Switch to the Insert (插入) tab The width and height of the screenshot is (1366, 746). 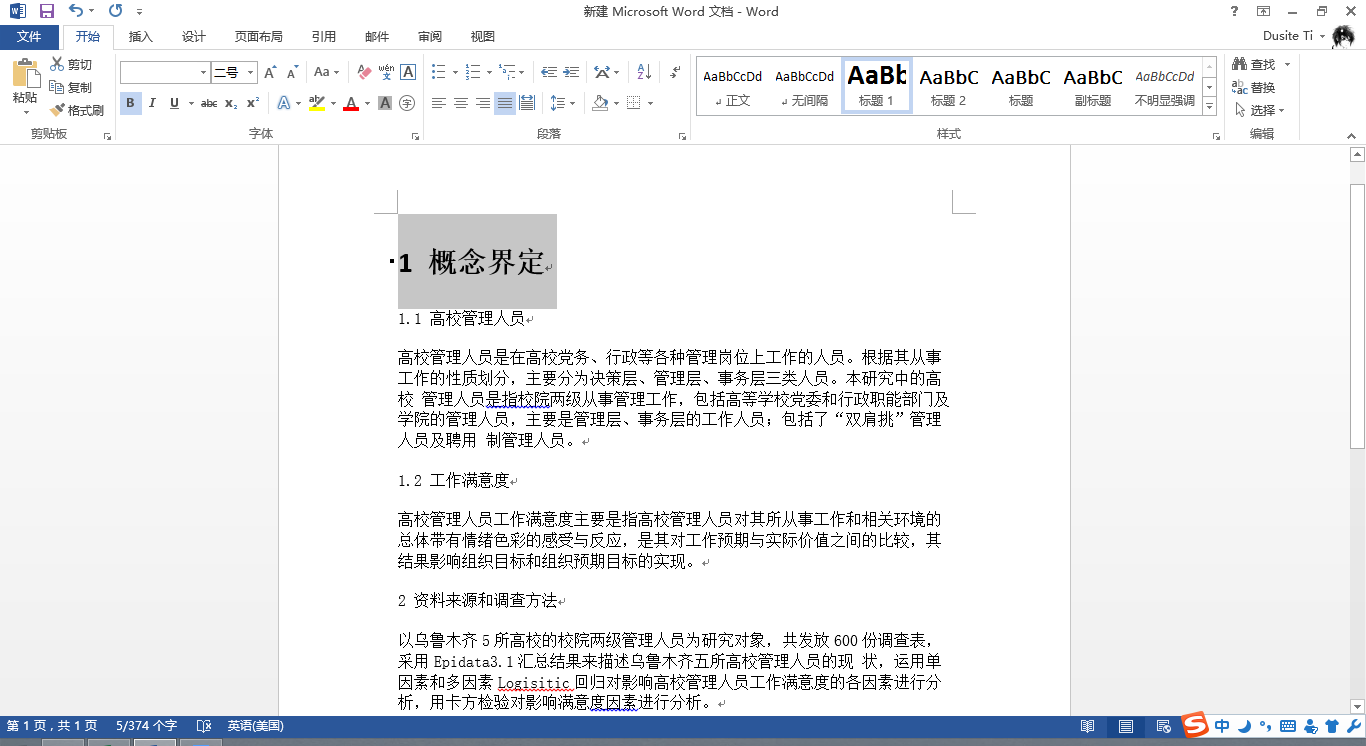pos(141,37)
